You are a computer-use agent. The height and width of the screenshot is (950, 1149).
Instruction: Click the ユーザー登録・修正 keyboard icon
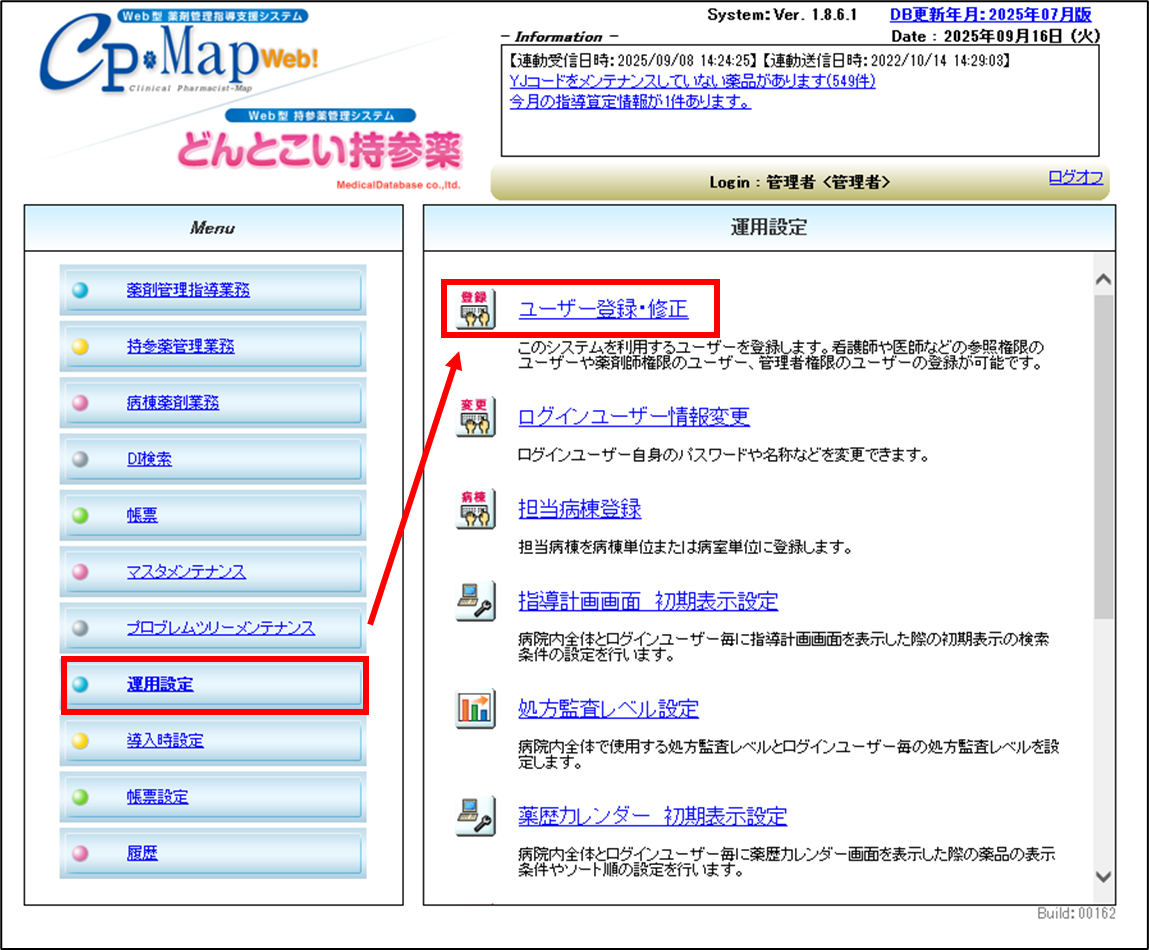475,310
